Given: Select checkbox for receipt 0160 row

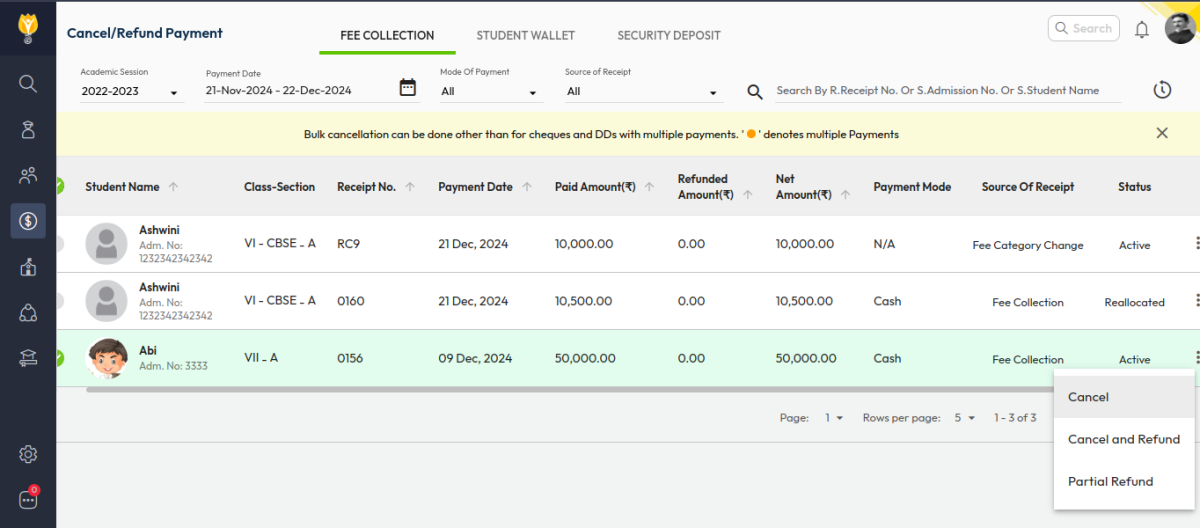Looking at the screenshot, I should pos(59,300).
